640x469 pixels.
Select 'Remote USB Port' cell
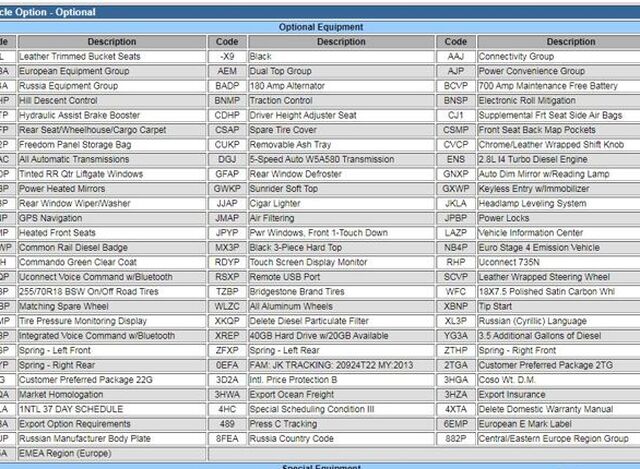pyautogui.click(x=341, y=277)
